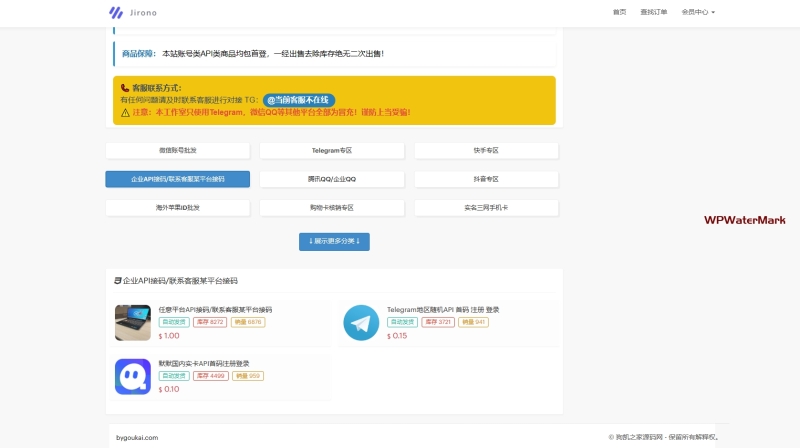Viewport: 800px width, 448px height.
Task: Open the blue ghost app product icon
Action: point(133,377)
